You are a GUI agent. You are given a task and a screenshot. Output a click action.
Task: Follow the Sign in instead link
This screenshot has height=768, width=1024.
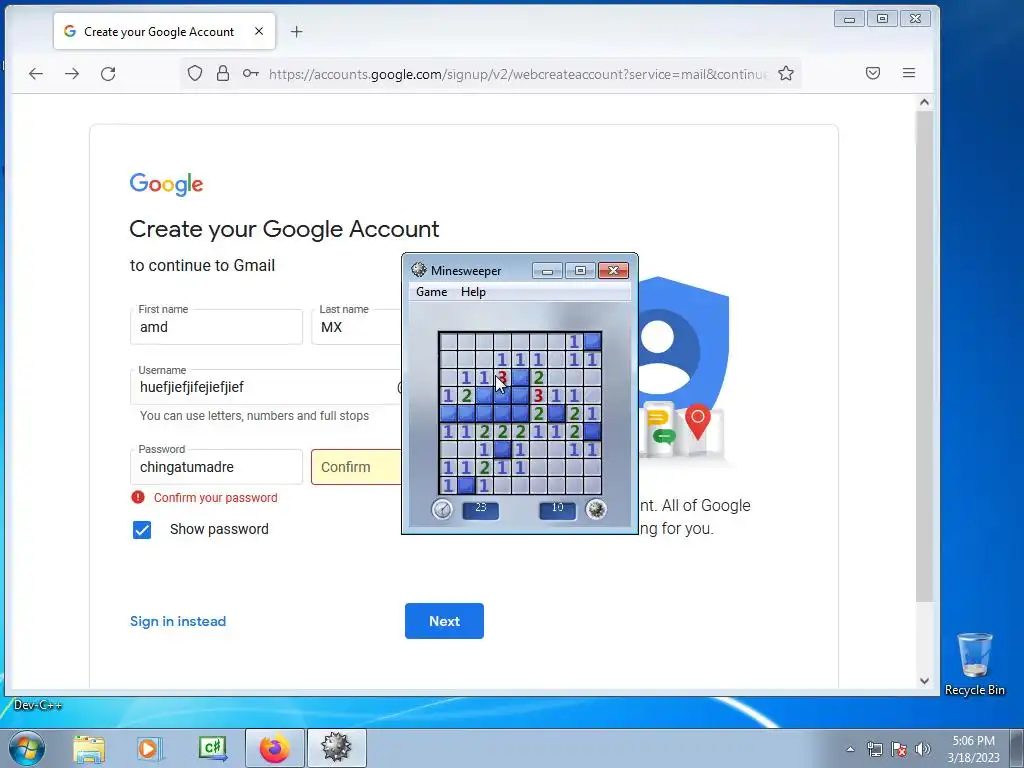point(178,621)
